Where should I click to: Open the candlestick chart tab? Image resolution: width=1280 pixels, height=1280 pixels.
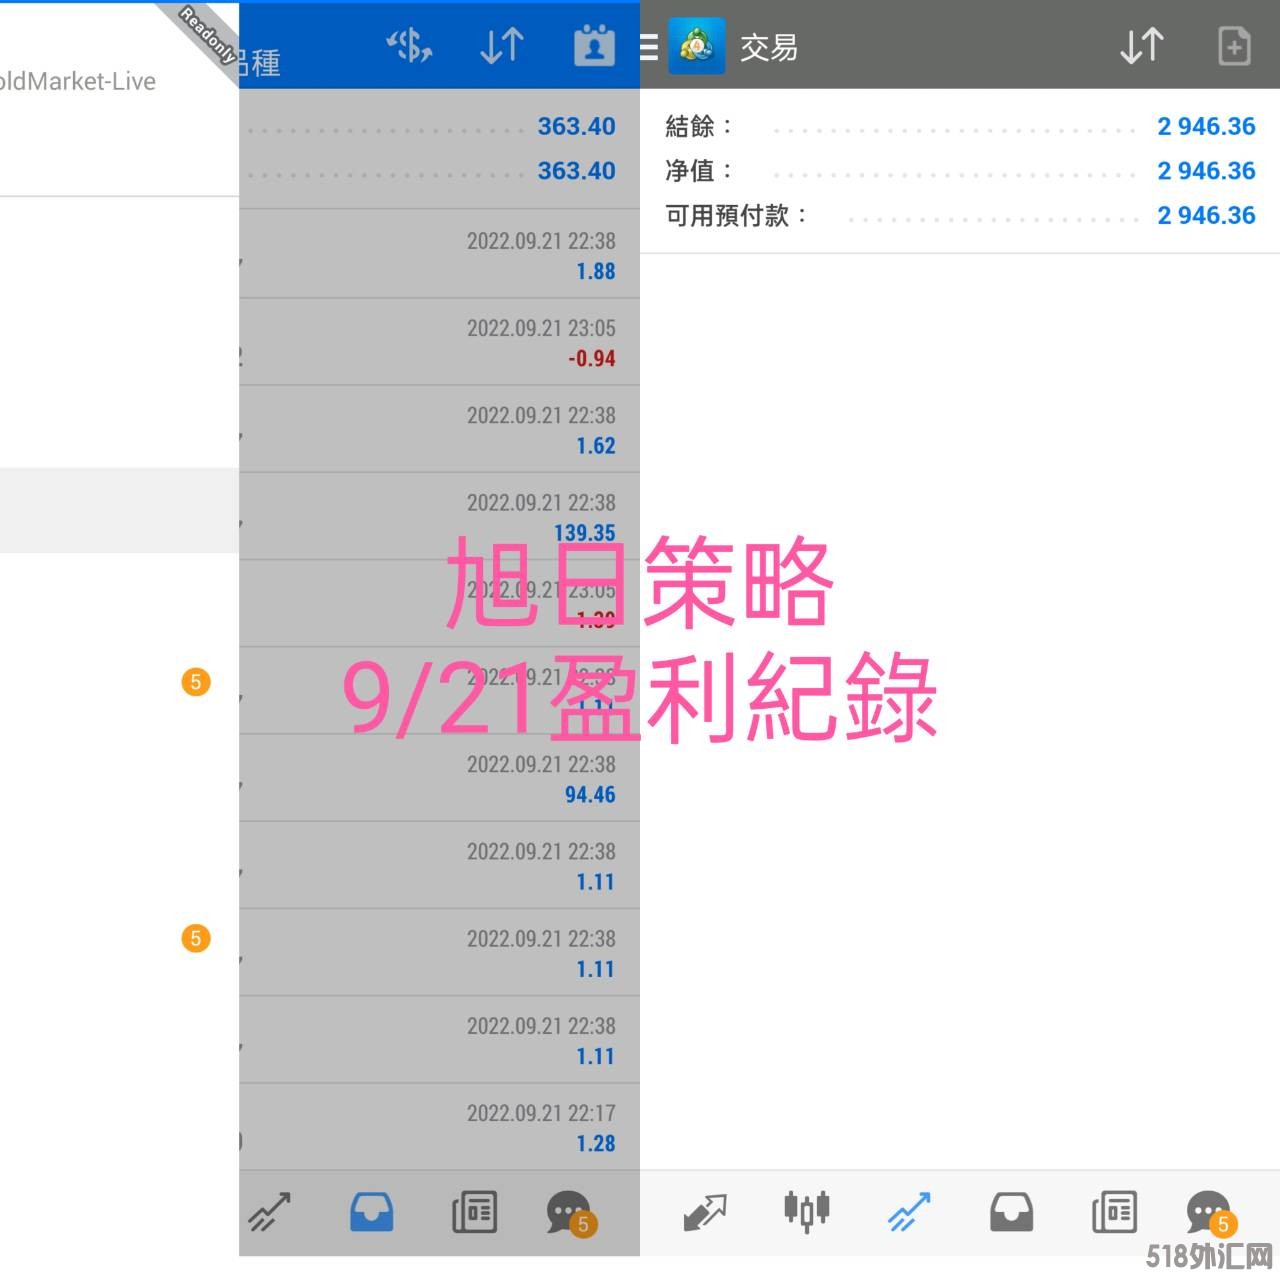(x=806, y=1212)
